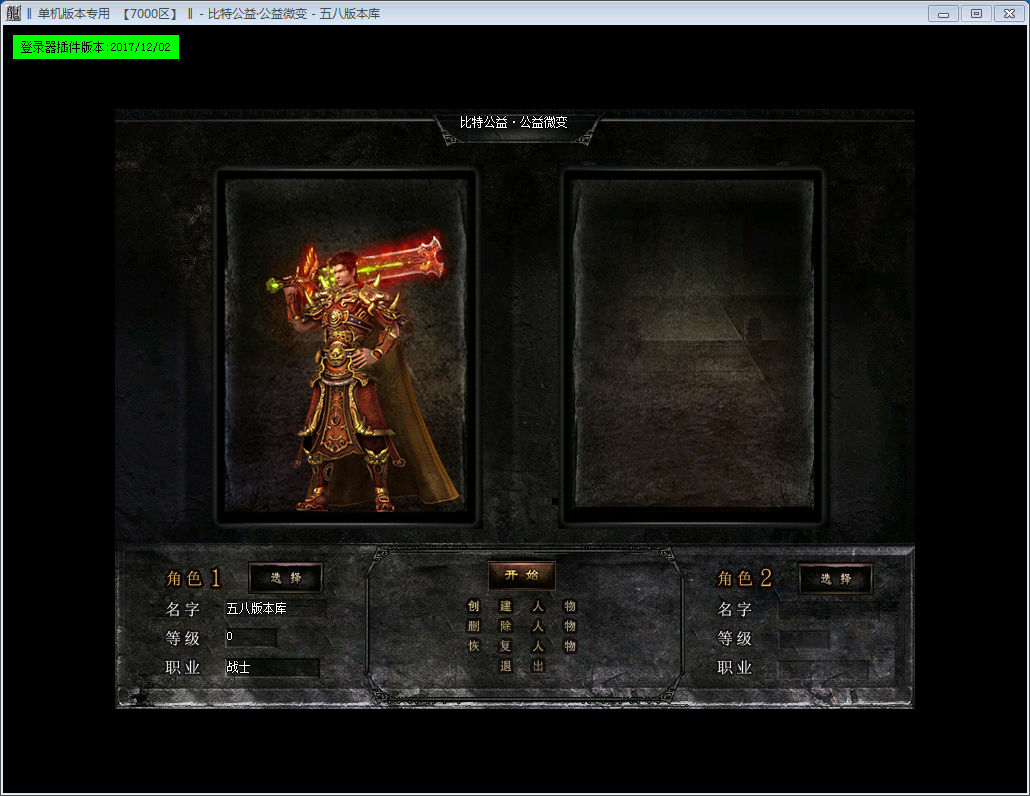Click the 角色 1 class field 战士
Viewport: 1030px width, 796px height.
(x=272, y=667)
